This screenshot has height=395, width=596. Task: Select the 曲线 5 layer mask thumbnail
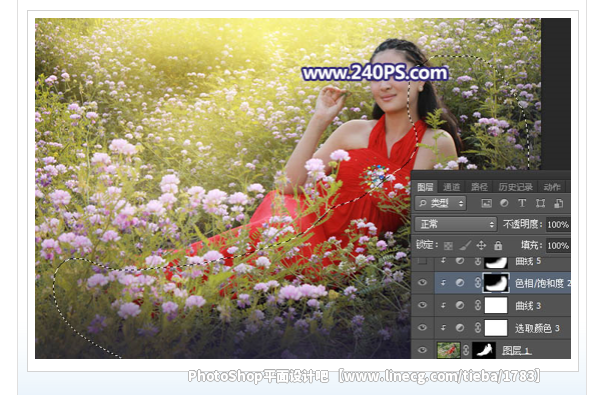(x=496, y=262)
